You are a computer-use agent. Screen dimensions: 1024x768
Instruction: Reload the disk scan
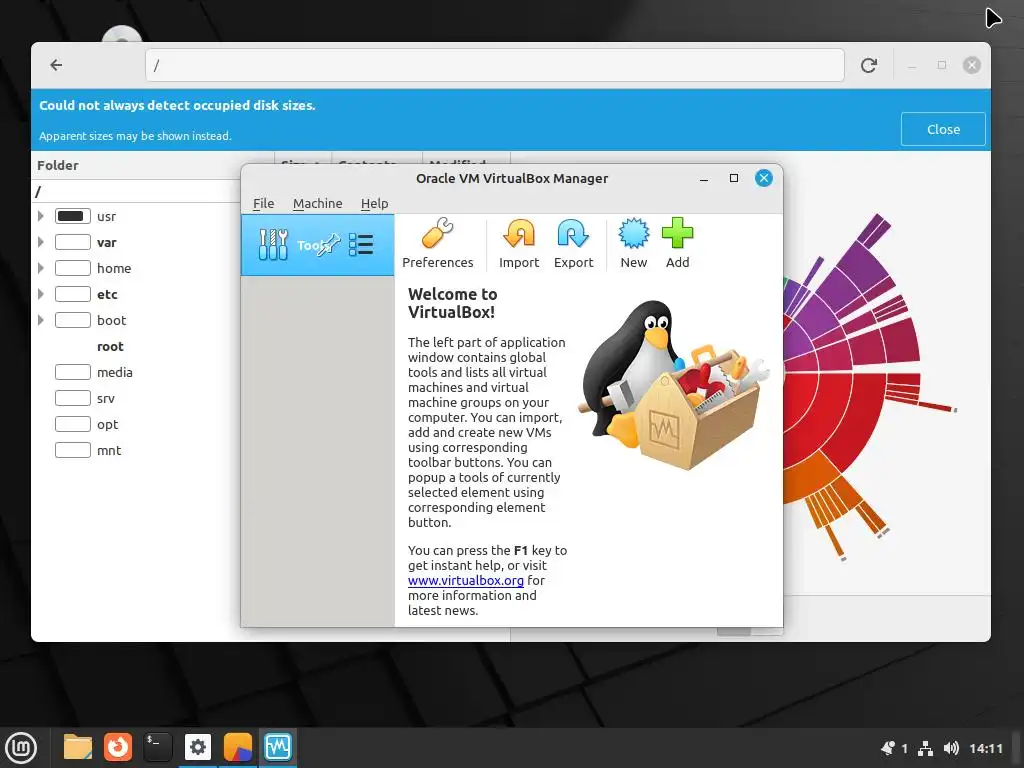868,65
